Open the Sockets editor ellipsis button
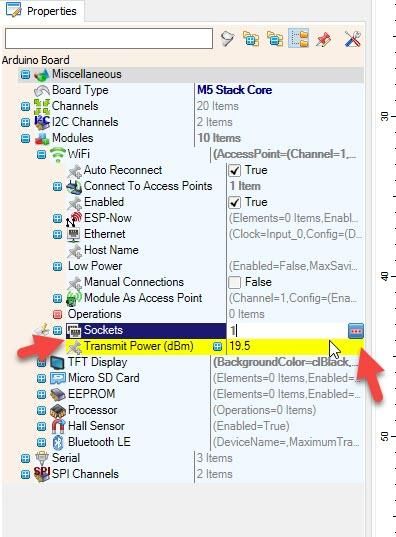Image resolution: width=396 pixels, height=537 pixels. pyautogui.click(x=356, y=331)
